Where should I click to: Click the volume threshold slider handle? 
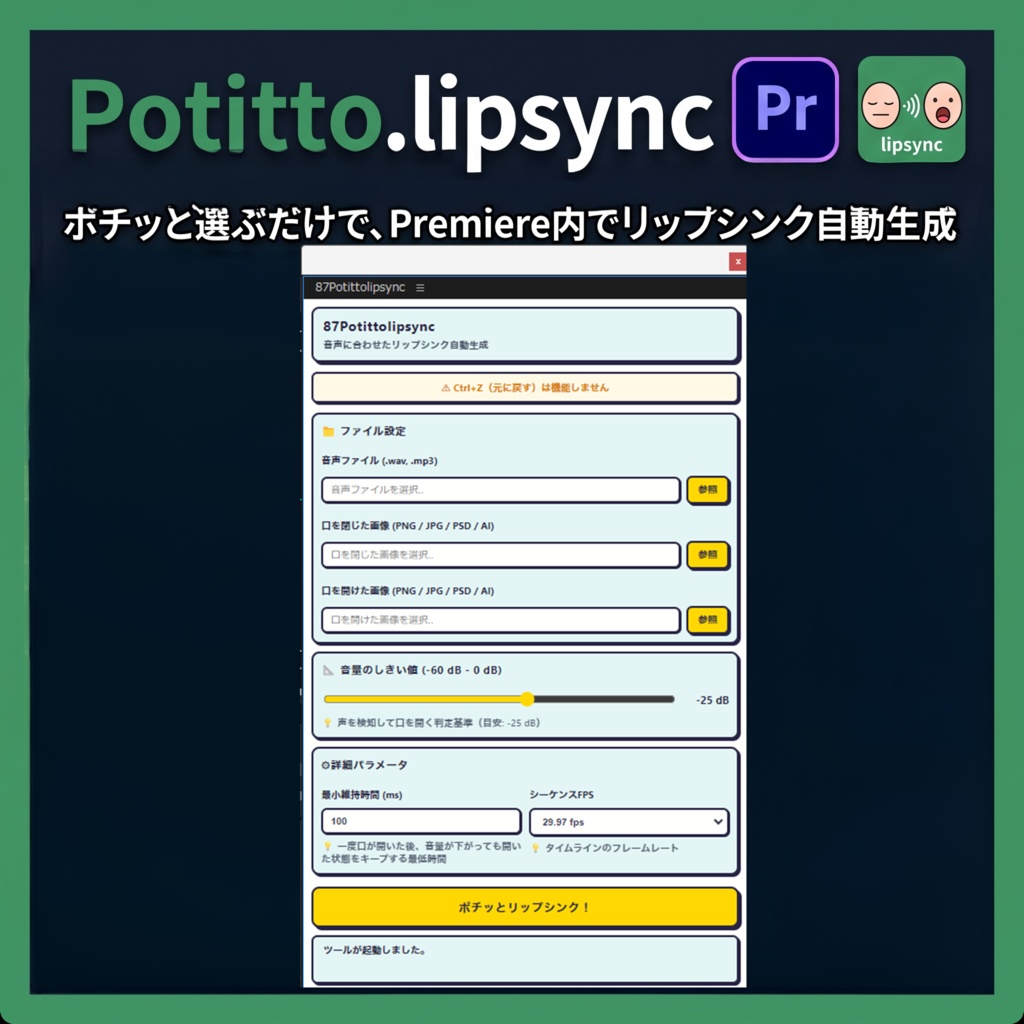(527, 699)
